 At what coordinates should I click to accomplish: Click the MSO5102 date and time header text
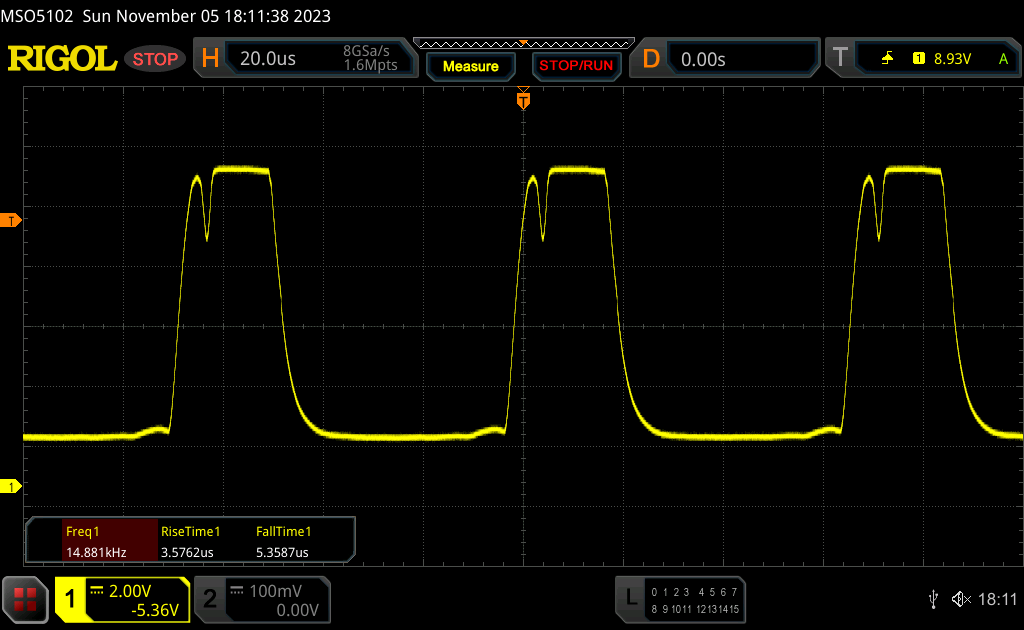(166, 16)
